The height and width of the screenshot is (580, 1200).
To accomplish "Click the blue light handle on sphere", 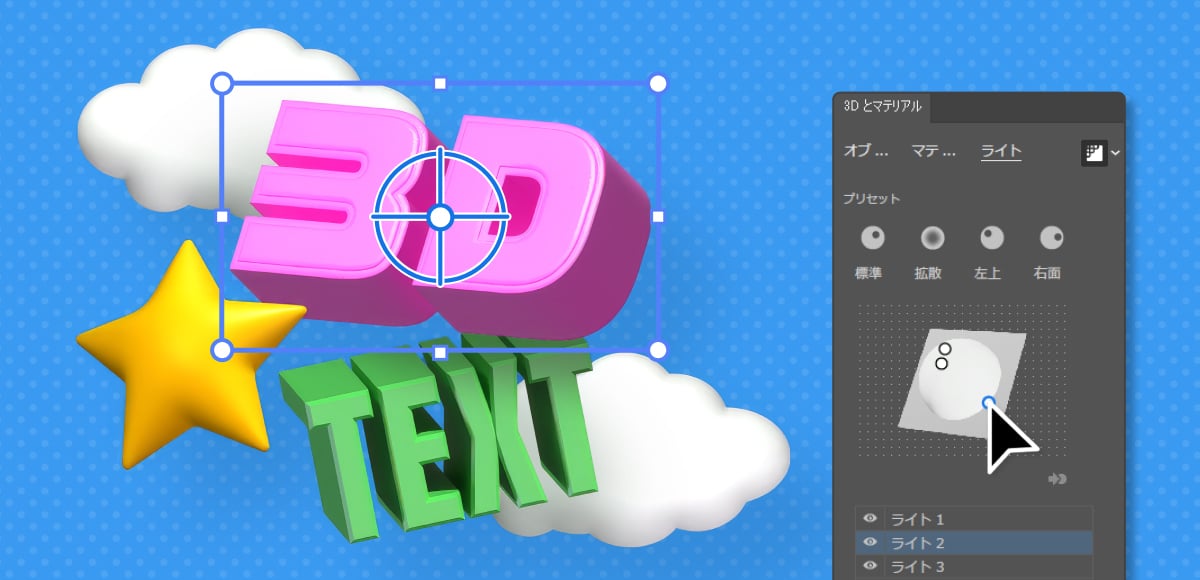I will [989, 403].
